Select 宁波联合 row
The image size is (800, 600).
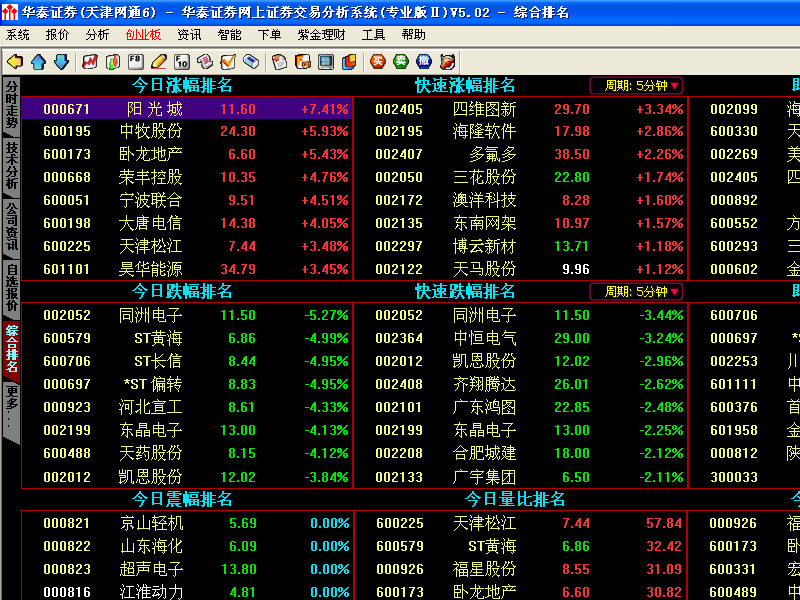tap(187, 200)
